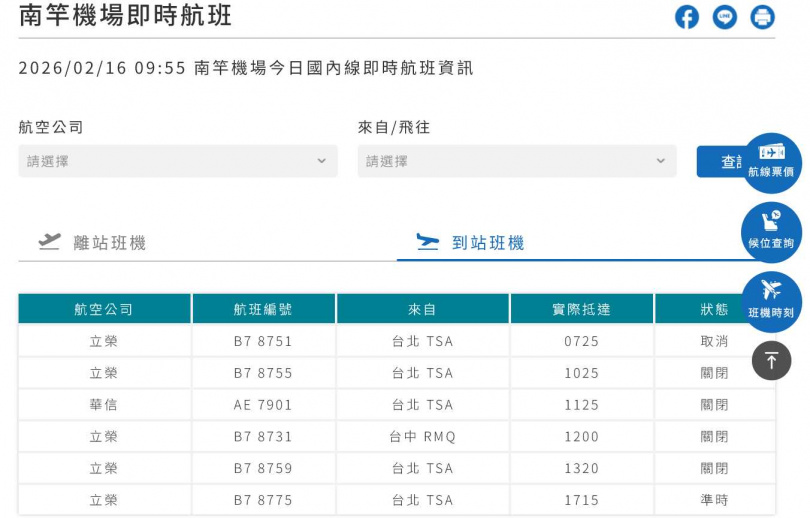Click the 來自 column header
Image resolution: width=810 pixels, height=518 pixels.
[423, 309]
